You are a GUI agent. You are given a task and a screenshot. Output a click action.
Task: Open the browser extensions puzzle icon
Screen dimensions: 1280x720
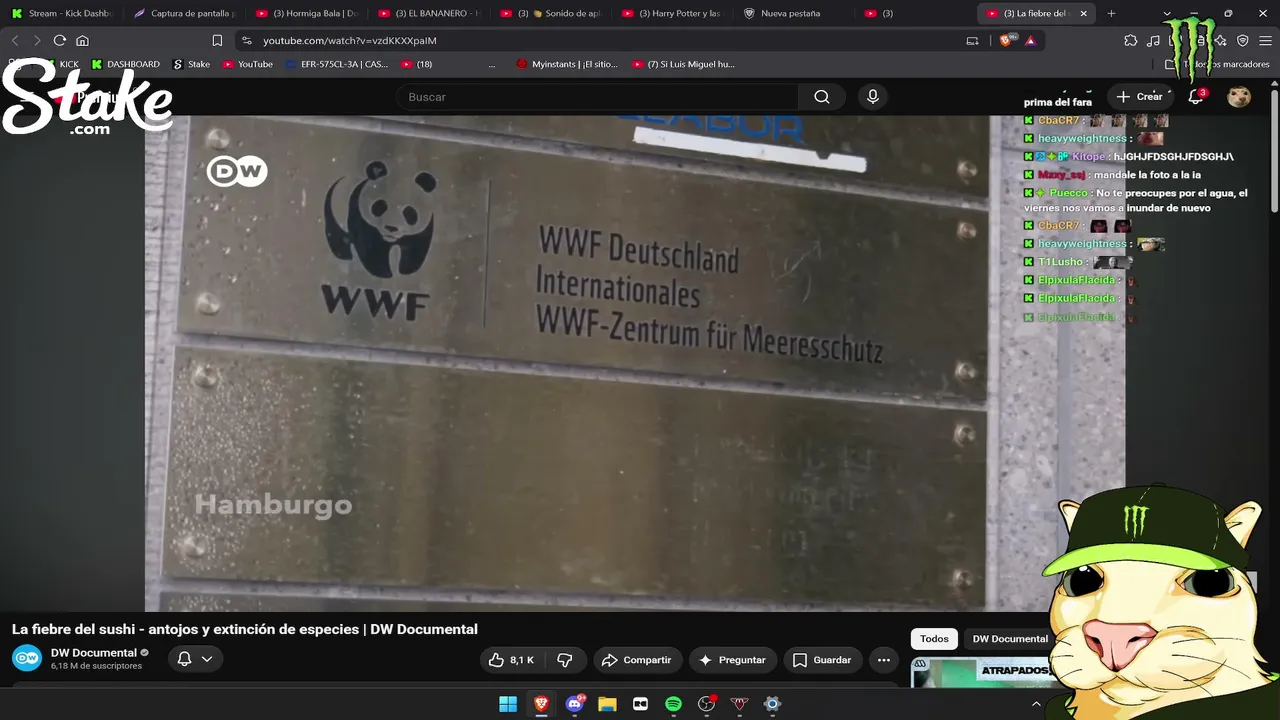[x=1131, y=40]
